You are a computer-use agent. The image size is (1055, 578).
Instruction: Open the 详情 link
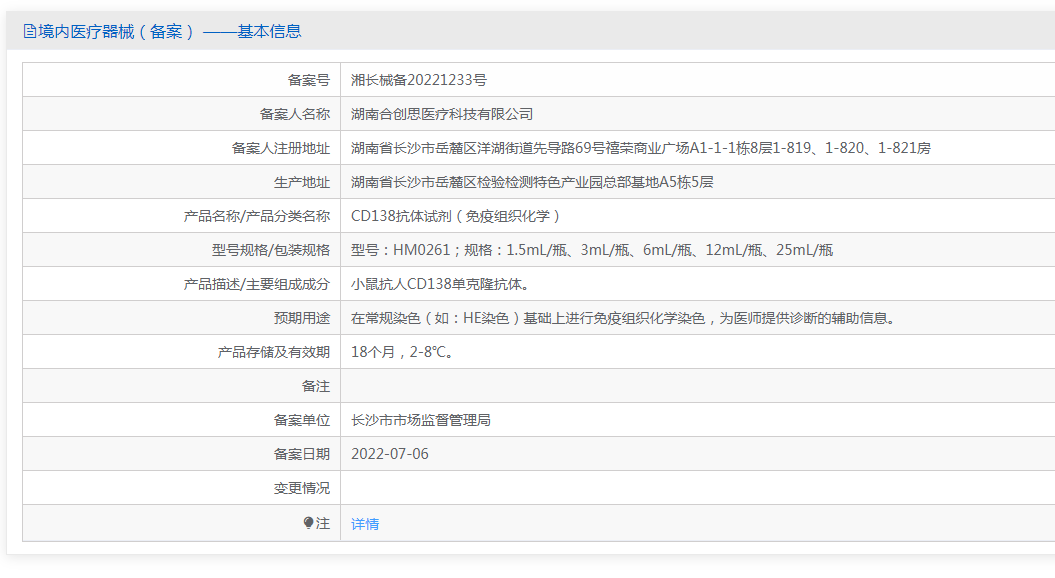365,523
